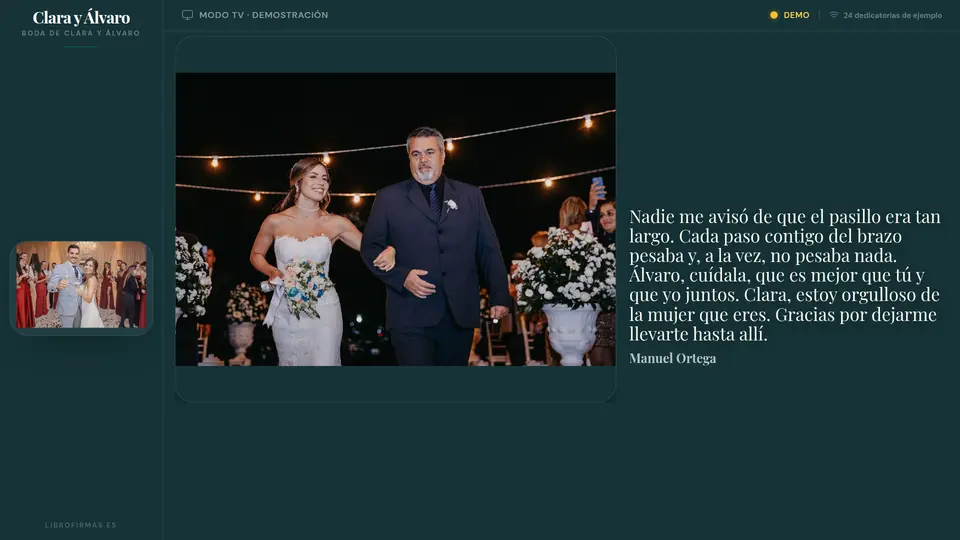This screenshot has width=960, height=540.
Task: Click the MODO TV · DEMOSTRACIÓN label
Action: (x=263, y=15)
